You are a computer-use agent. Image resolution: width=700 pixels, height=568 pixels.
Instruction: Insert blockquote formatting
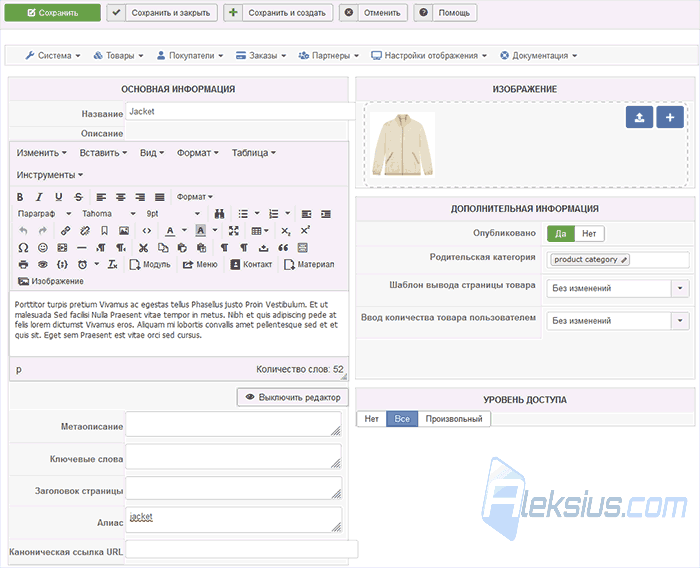(283, 248)
